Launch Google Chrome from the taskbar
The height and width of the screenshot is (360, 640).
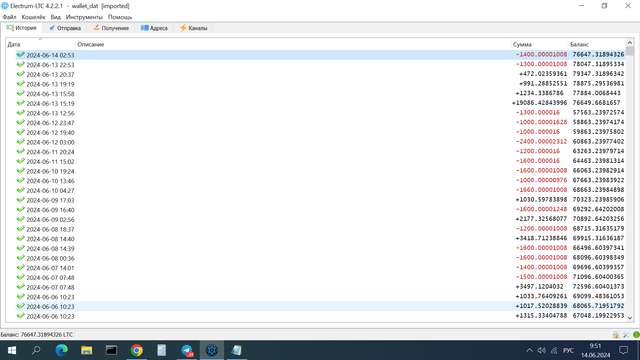(137, 350)
